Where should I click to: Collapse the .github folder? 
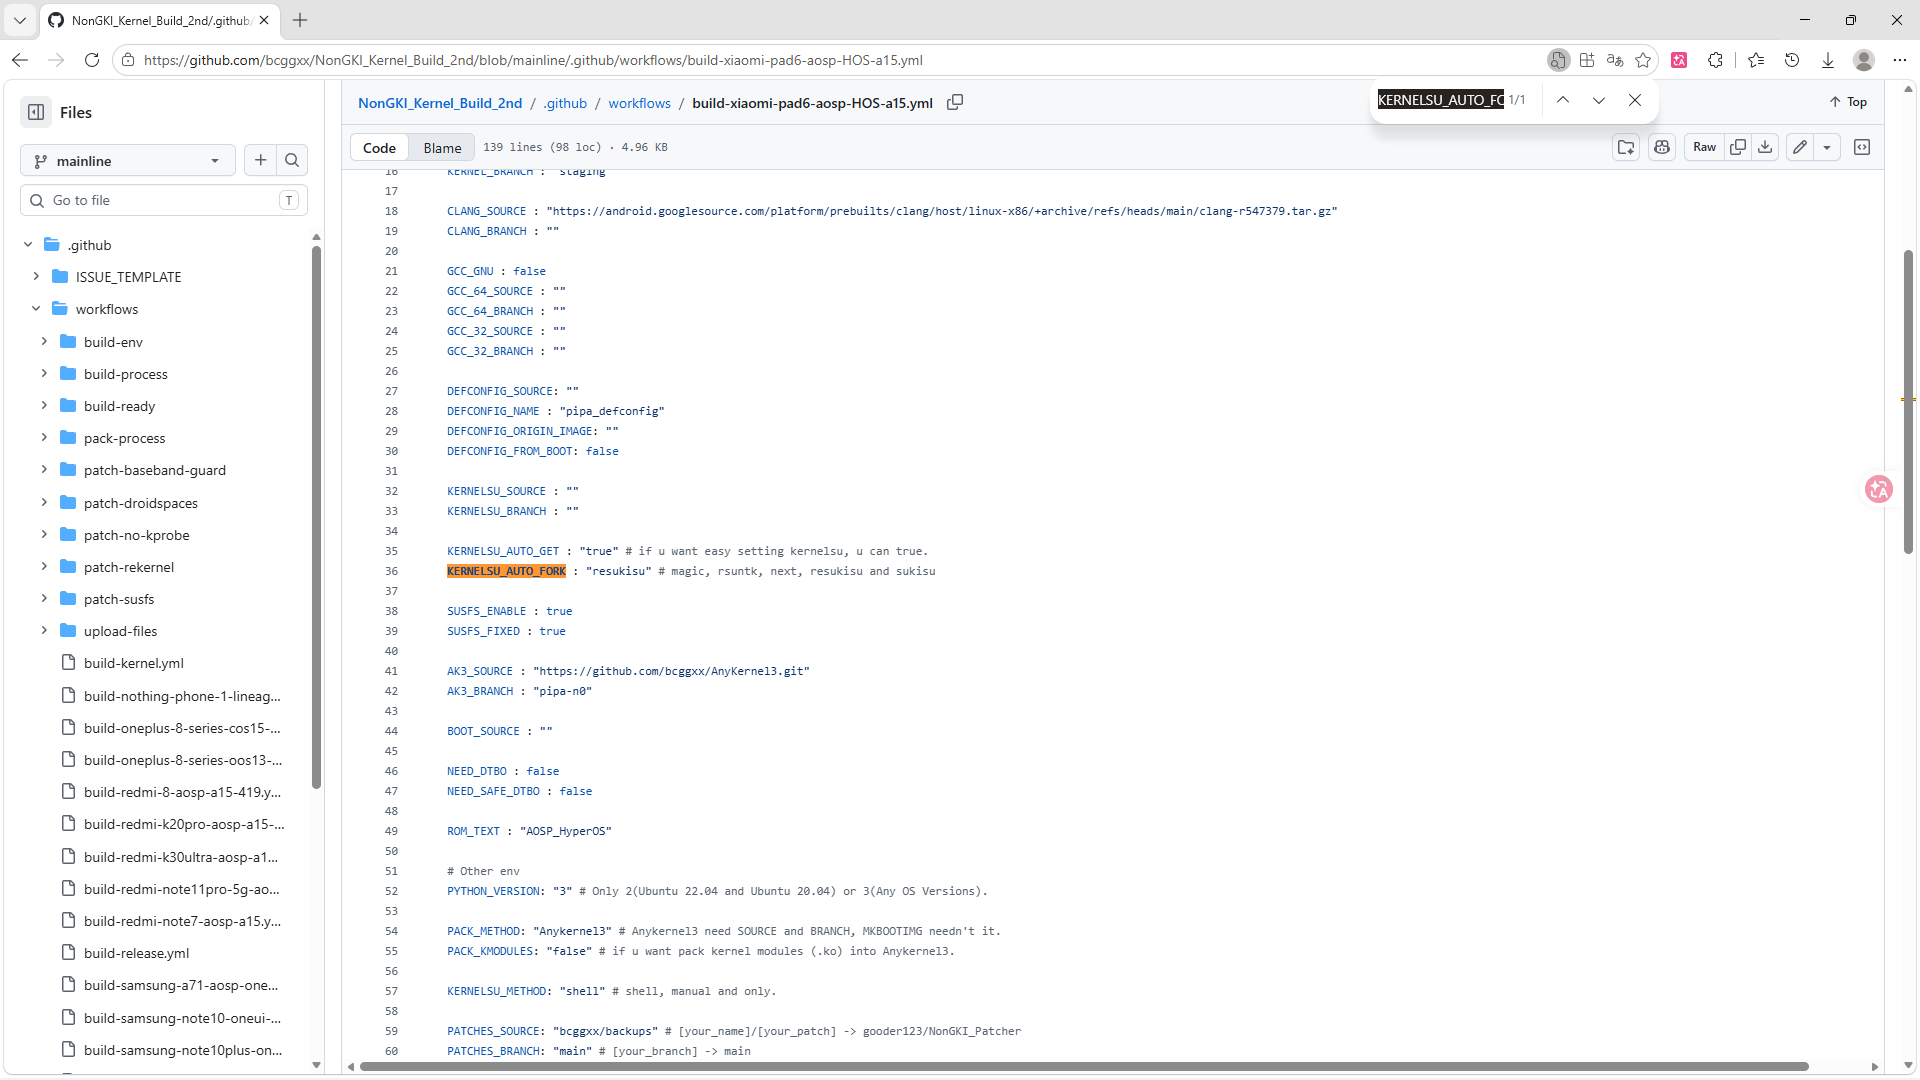[x=28, y=245]
